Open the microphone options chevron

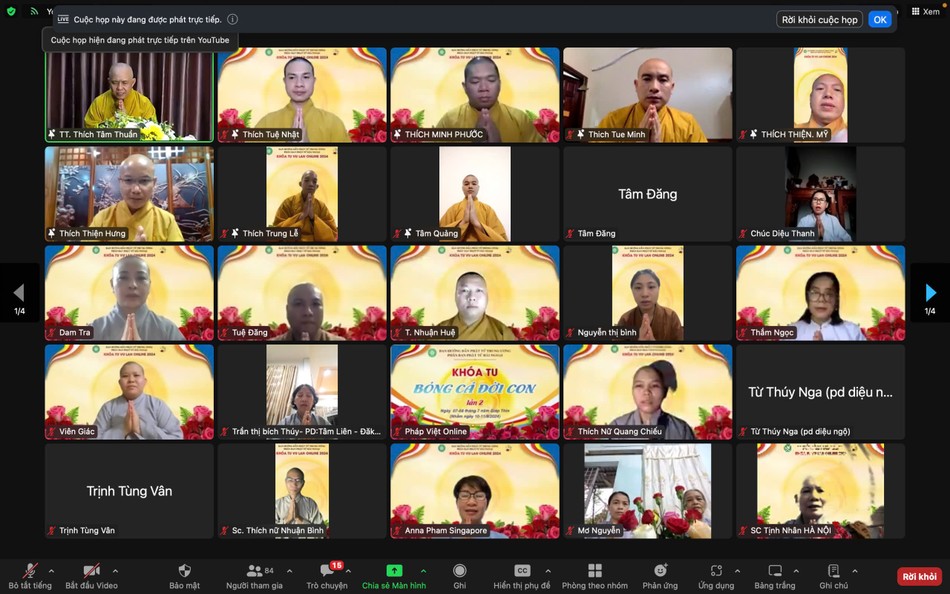click(50, 570)
